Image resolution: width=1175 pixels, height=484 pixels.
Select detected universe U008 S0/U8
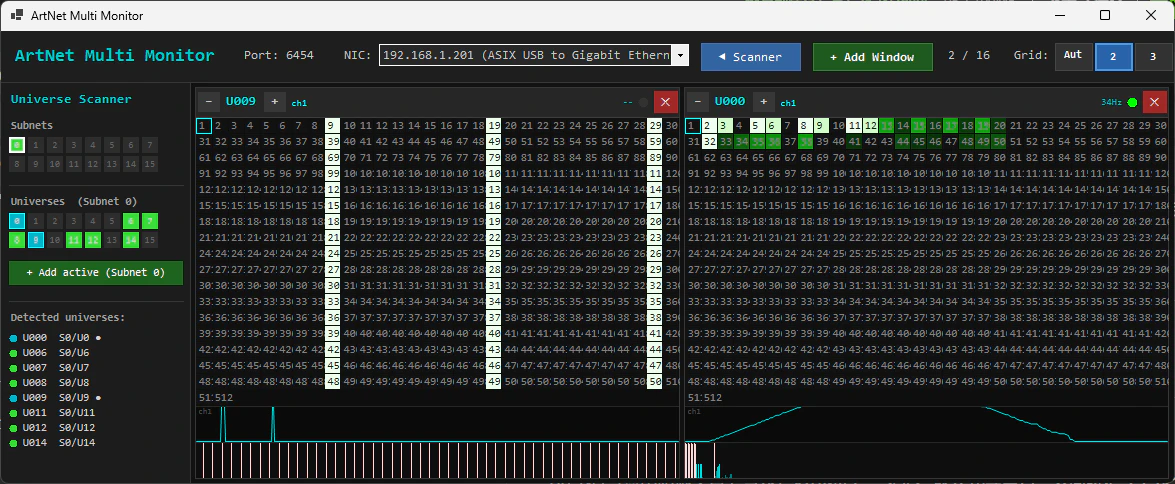pos(49,383)
